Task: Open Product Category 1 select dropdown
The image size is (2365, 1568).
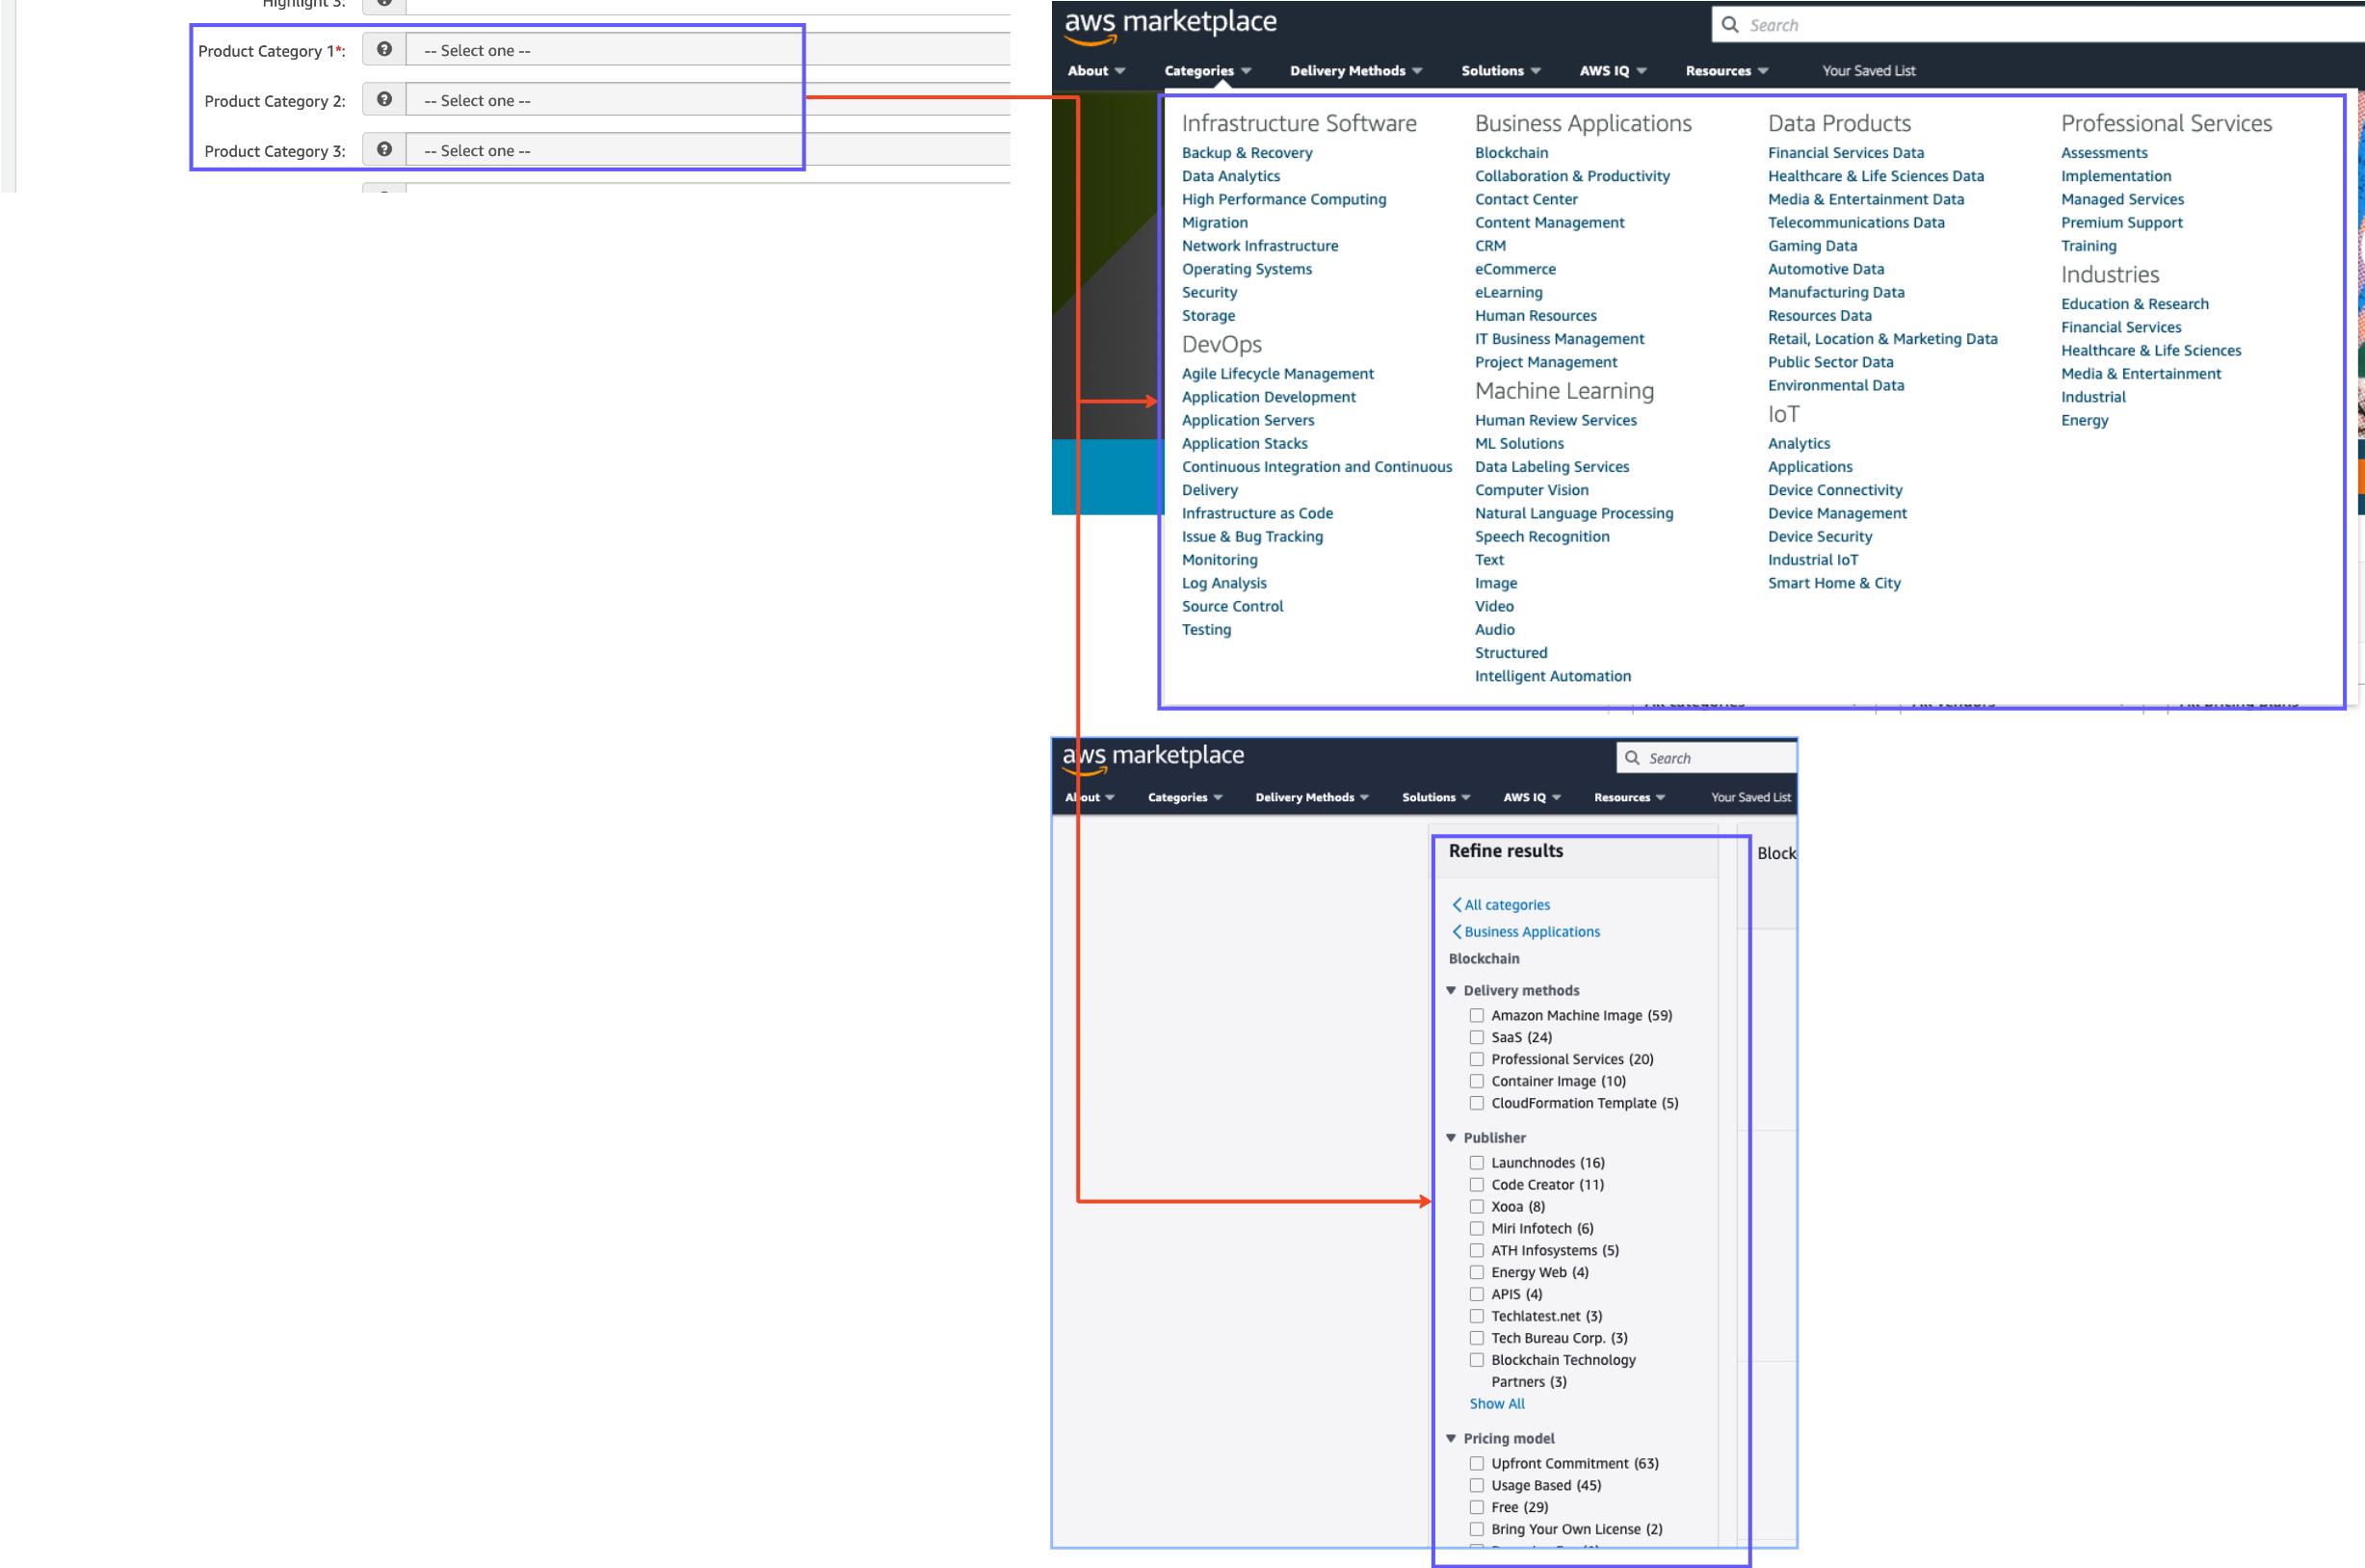Action: click(700, 50)
